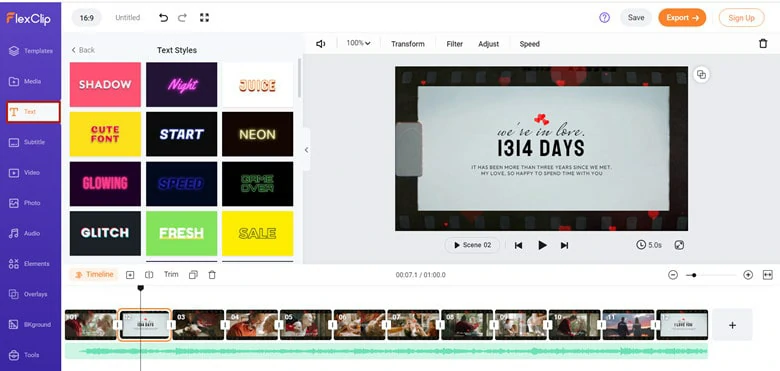Click the split icon next to Trim

(149, 275)
